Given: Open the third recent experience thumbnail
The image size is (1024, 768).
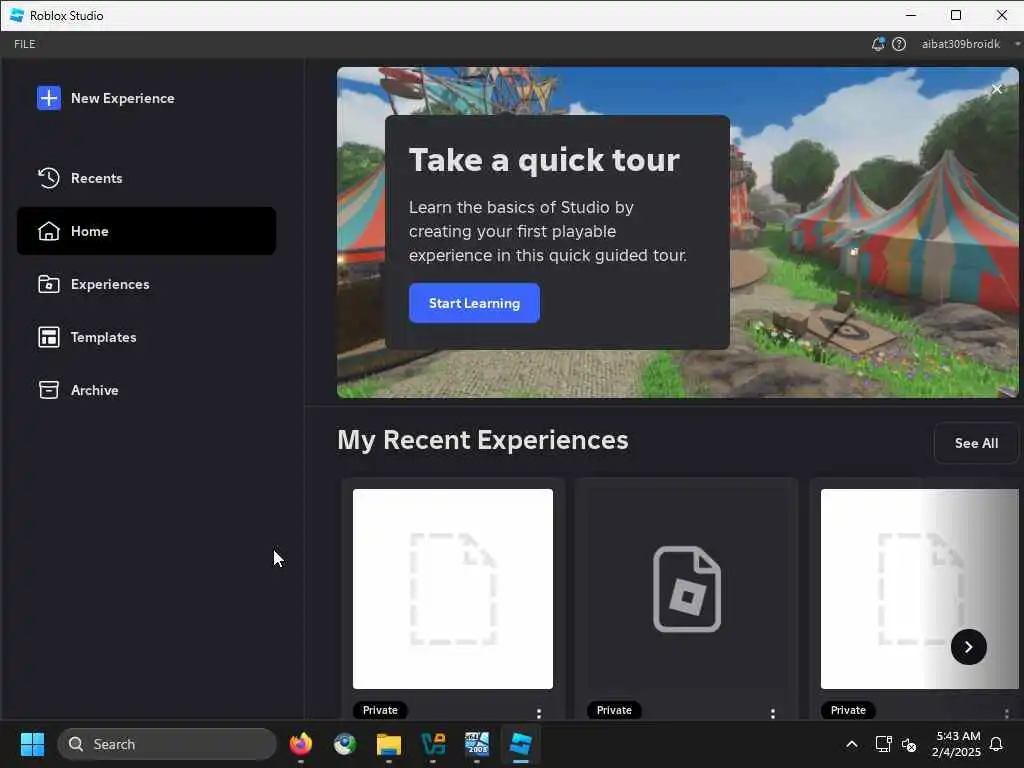Looking at the screenshot, I should click(x=919, y=588).
